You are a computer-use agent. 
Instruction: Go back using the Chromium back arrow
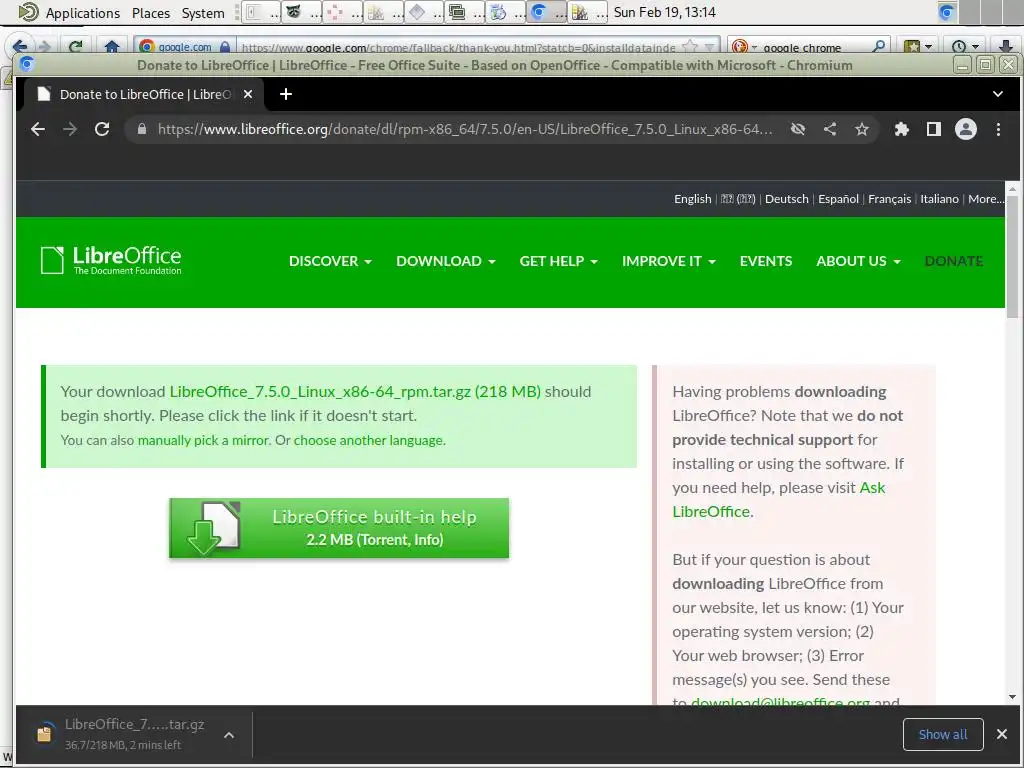[38, 129]
